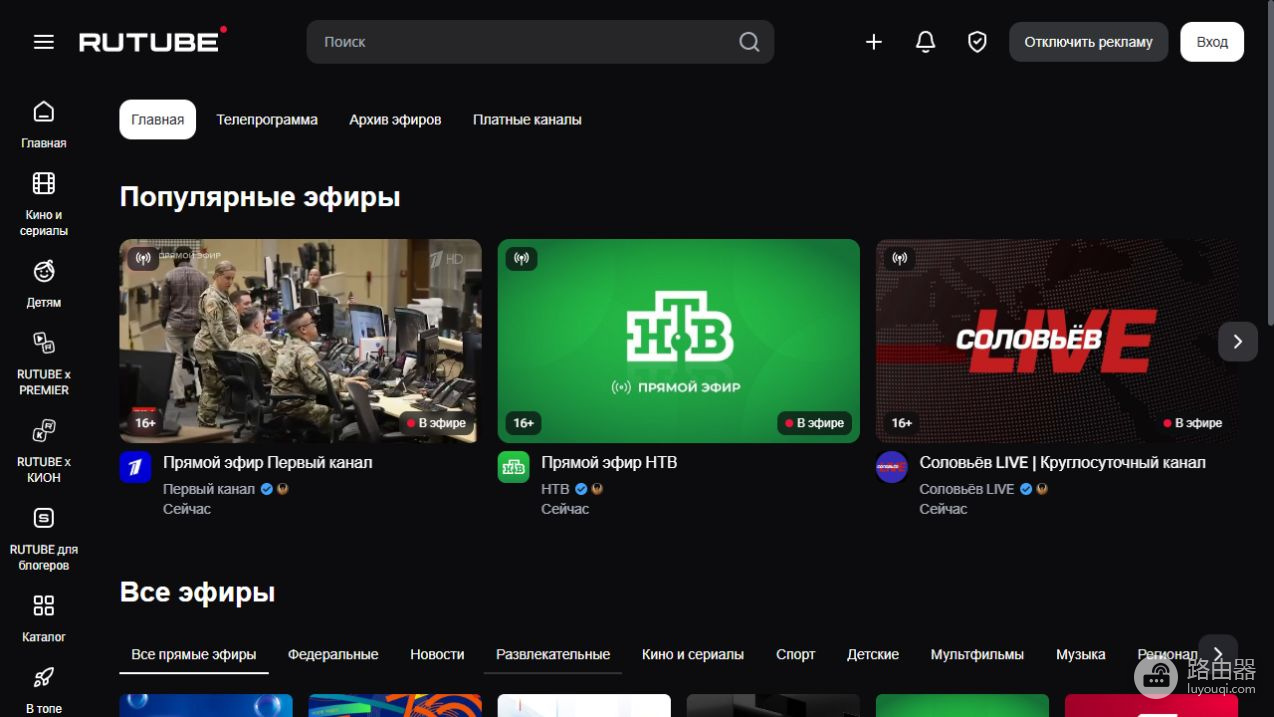Select Новости filter tab
The height and width of the screenshot is (717, 1274).
click(x=437, y=654)
